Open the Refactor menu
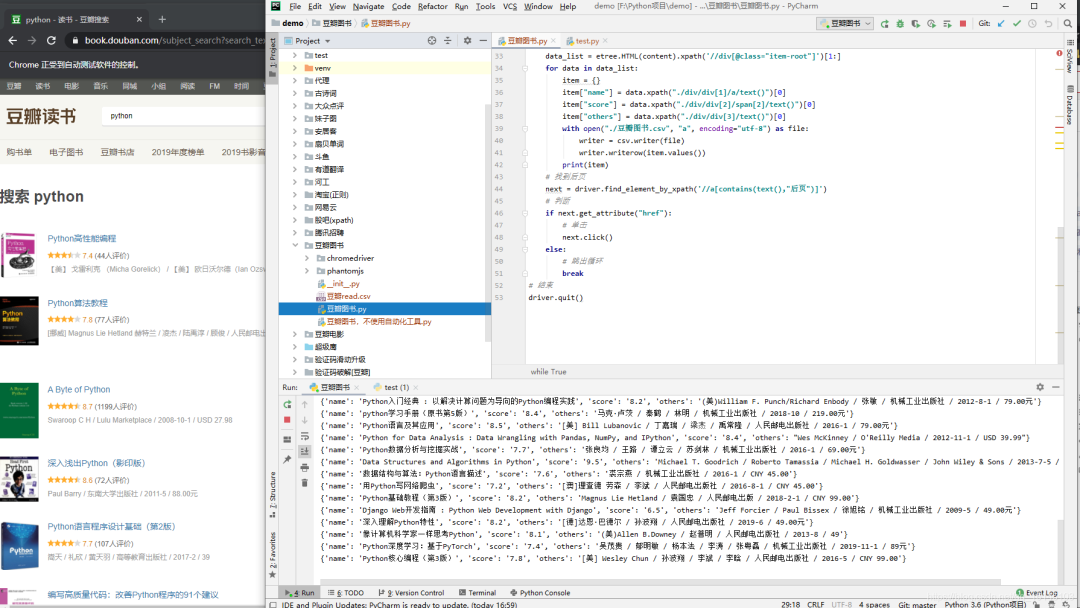Image resolution: width=1080 pixels, height=608 pixels. coord(432,6)
